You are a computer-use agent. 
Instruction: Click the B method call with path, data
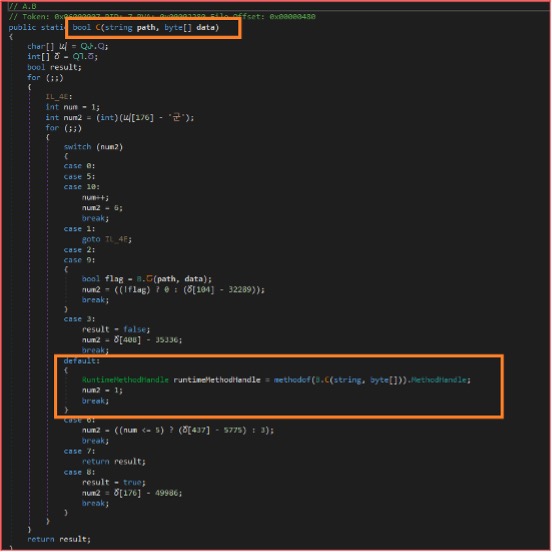coord(174,279)
